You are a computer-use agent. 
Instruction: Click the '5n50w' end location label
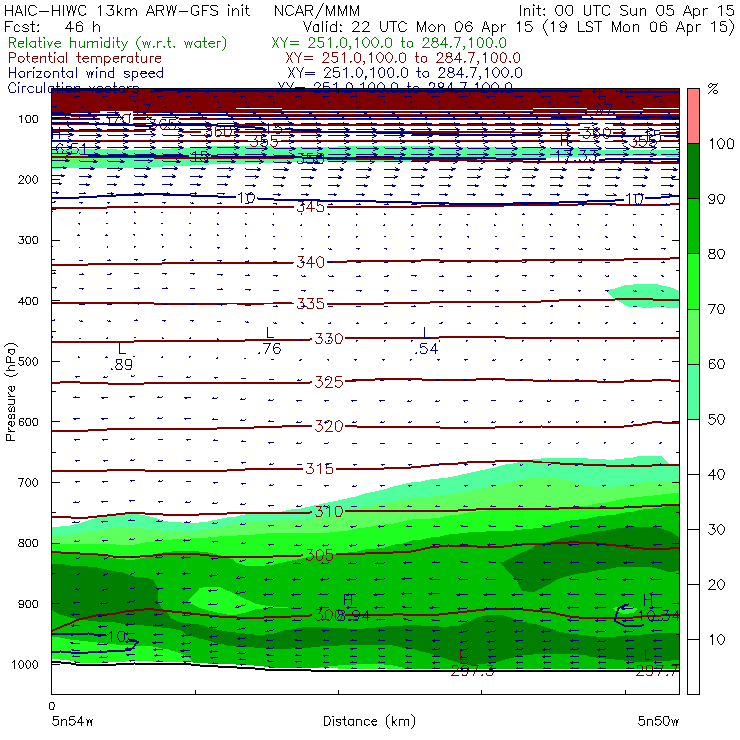658,721
